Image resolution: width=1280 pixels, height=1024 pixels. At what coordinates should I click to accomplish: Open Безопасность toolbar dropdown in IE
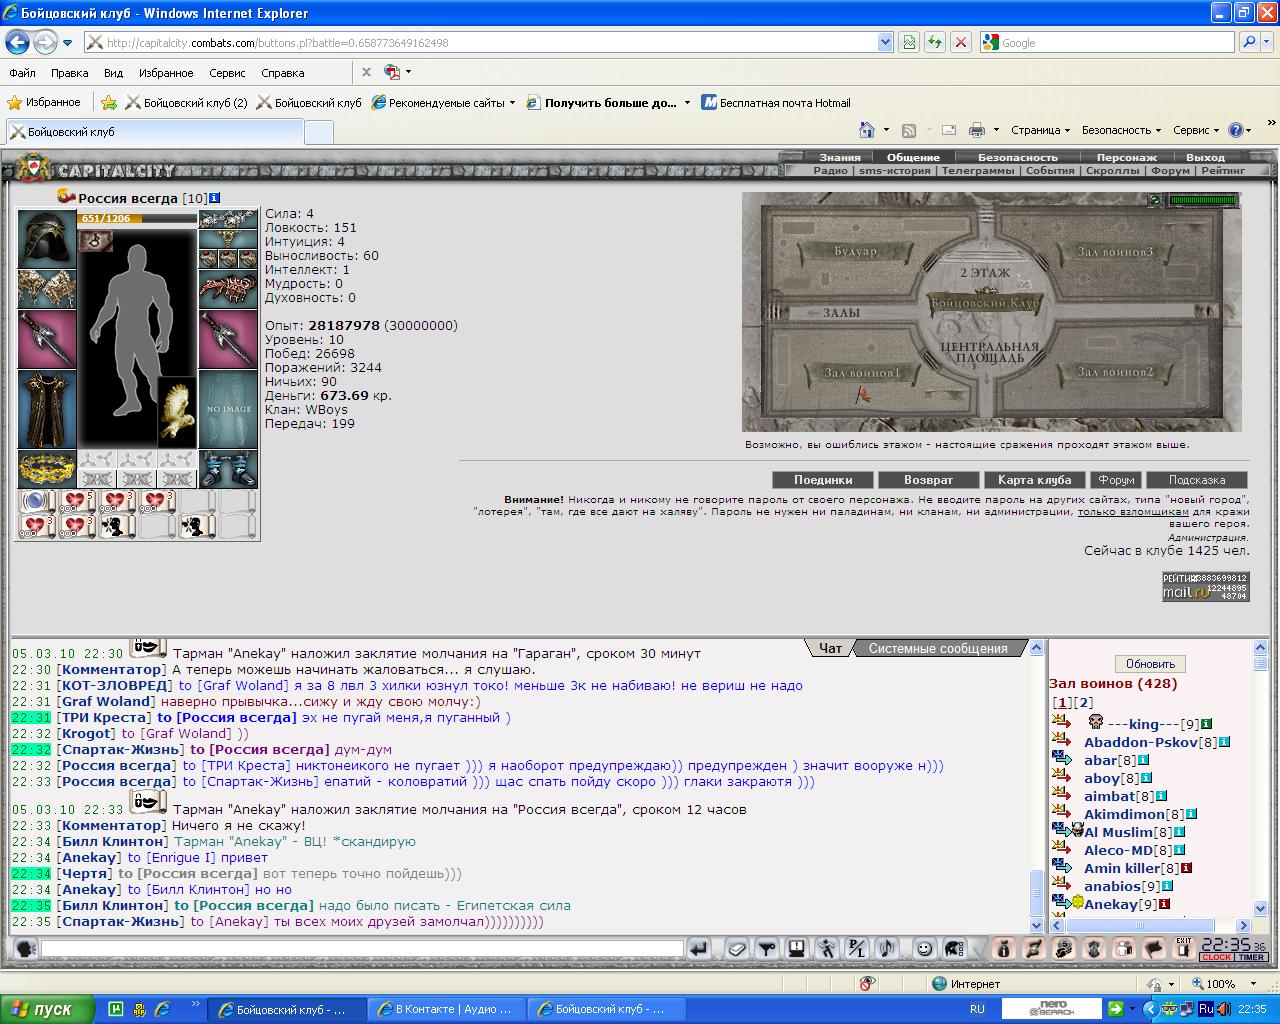click(x=1121, y=130)
